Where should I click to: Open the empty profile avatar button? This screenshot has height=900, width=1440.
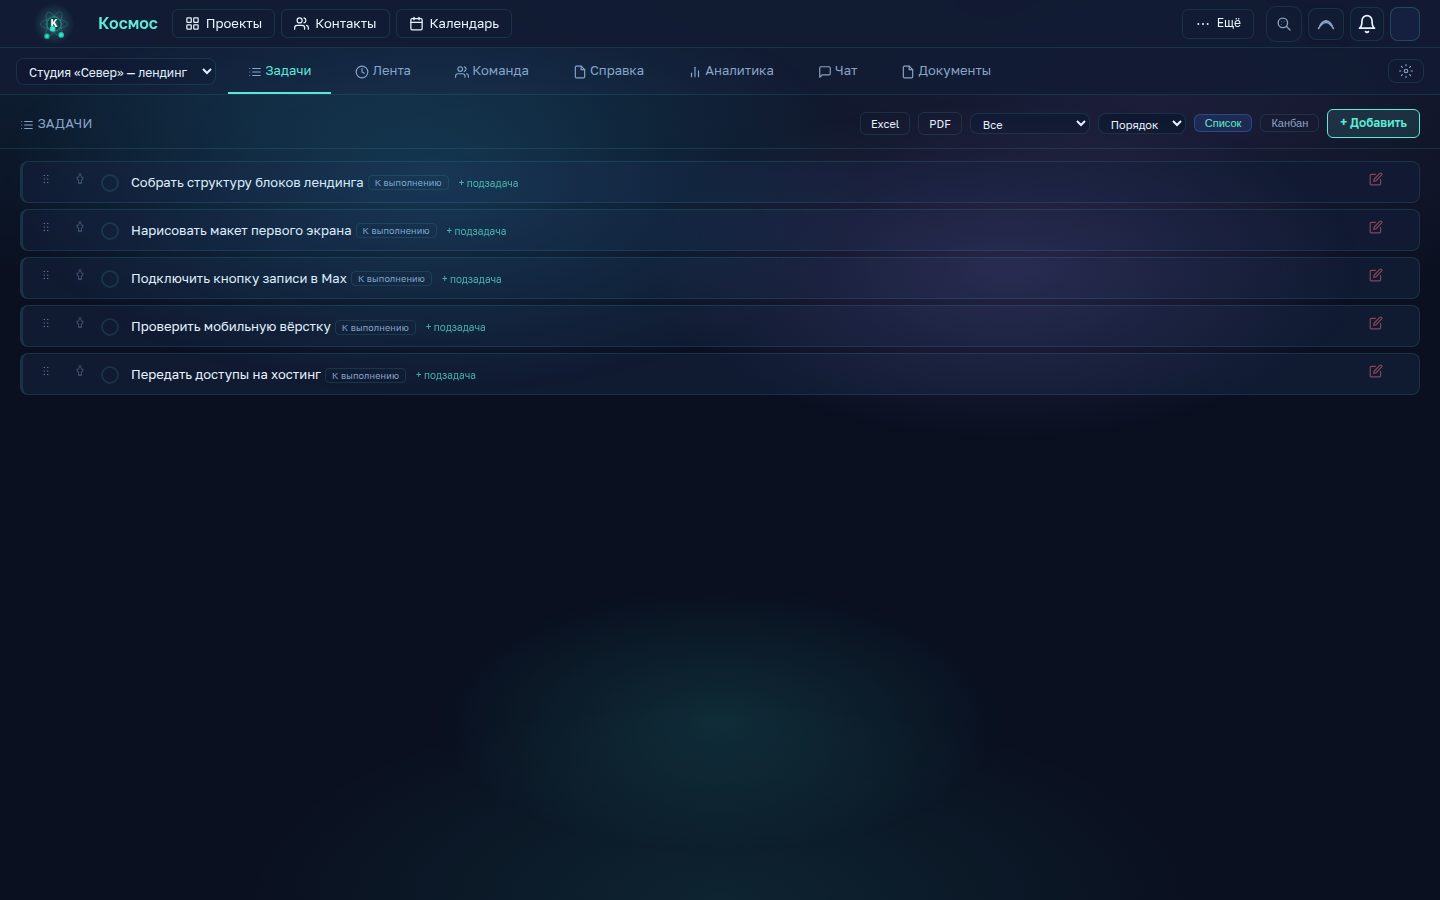coord(1405,24)
